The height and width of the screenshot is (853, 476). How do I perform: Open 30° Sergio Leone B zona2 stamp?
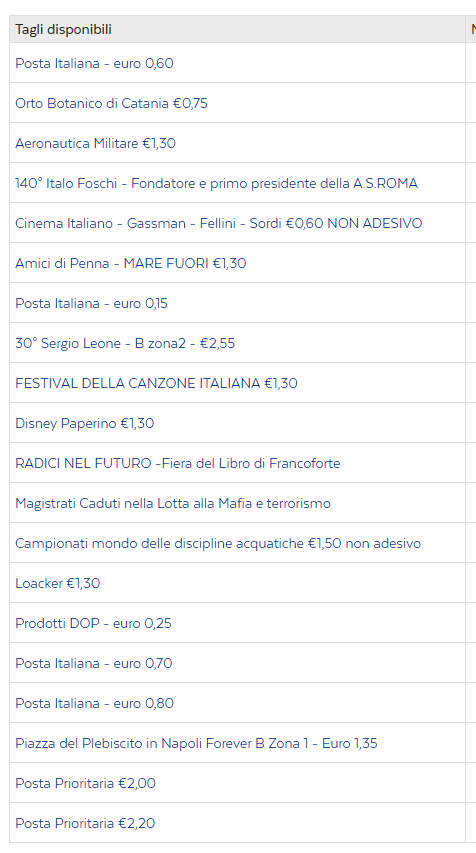(125, 343)
